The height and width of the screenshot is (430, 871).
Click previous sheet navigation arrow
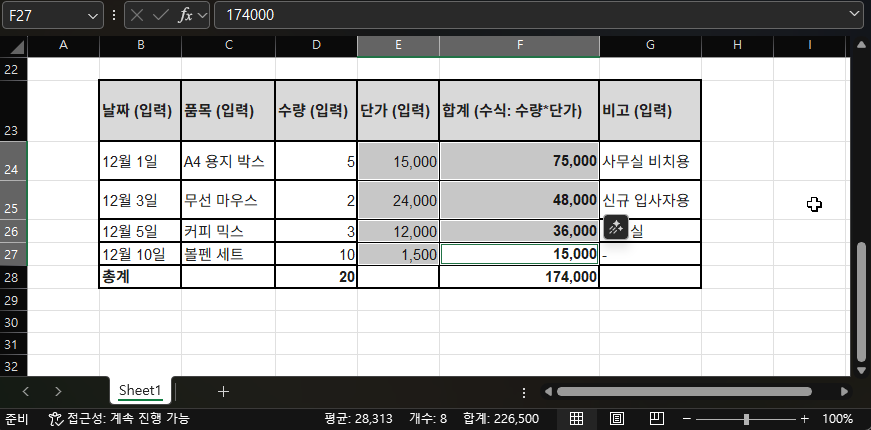pyautogui.click(x=26, y=392)
